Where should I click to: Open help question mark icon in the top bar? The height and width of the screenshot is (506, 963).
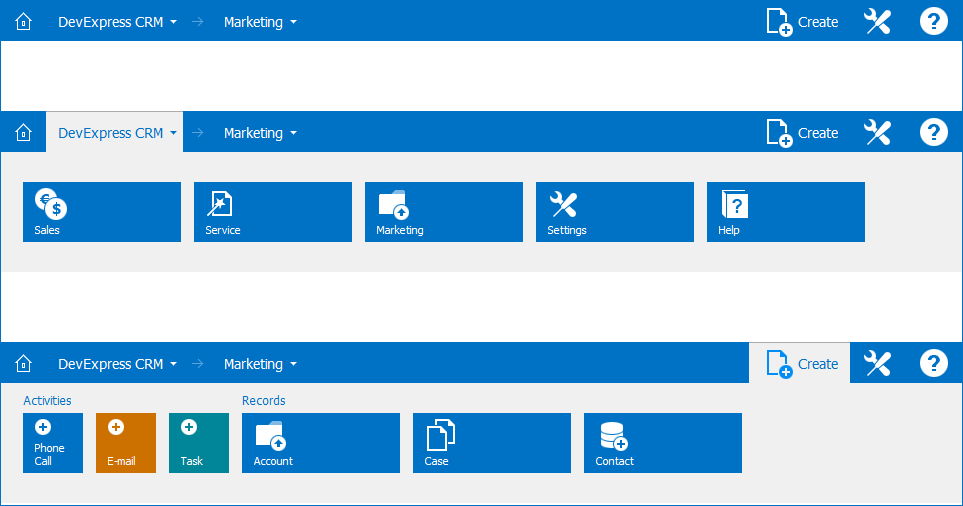tap(933, 22)
